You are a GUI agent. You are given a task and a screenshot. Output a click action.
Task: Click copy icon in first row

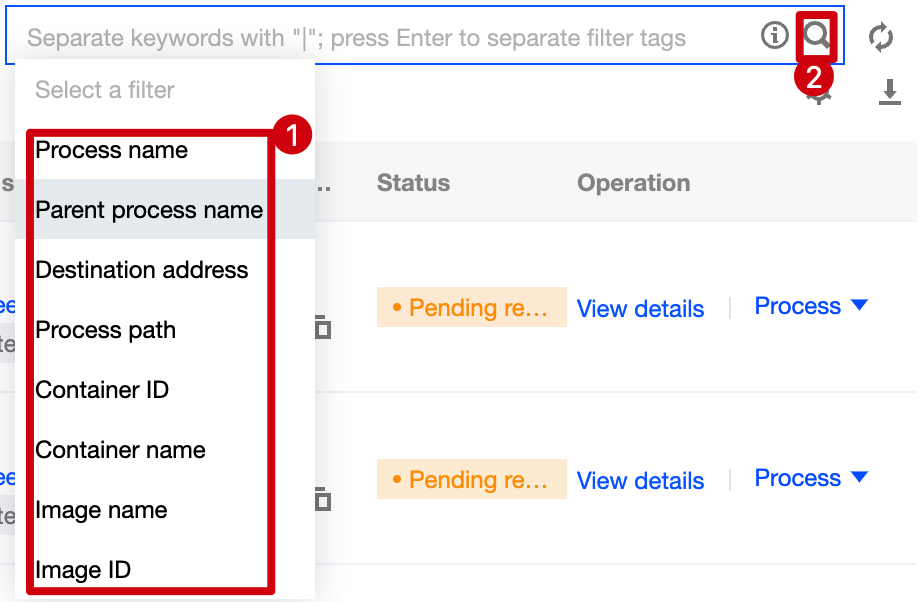click(322, 326)
